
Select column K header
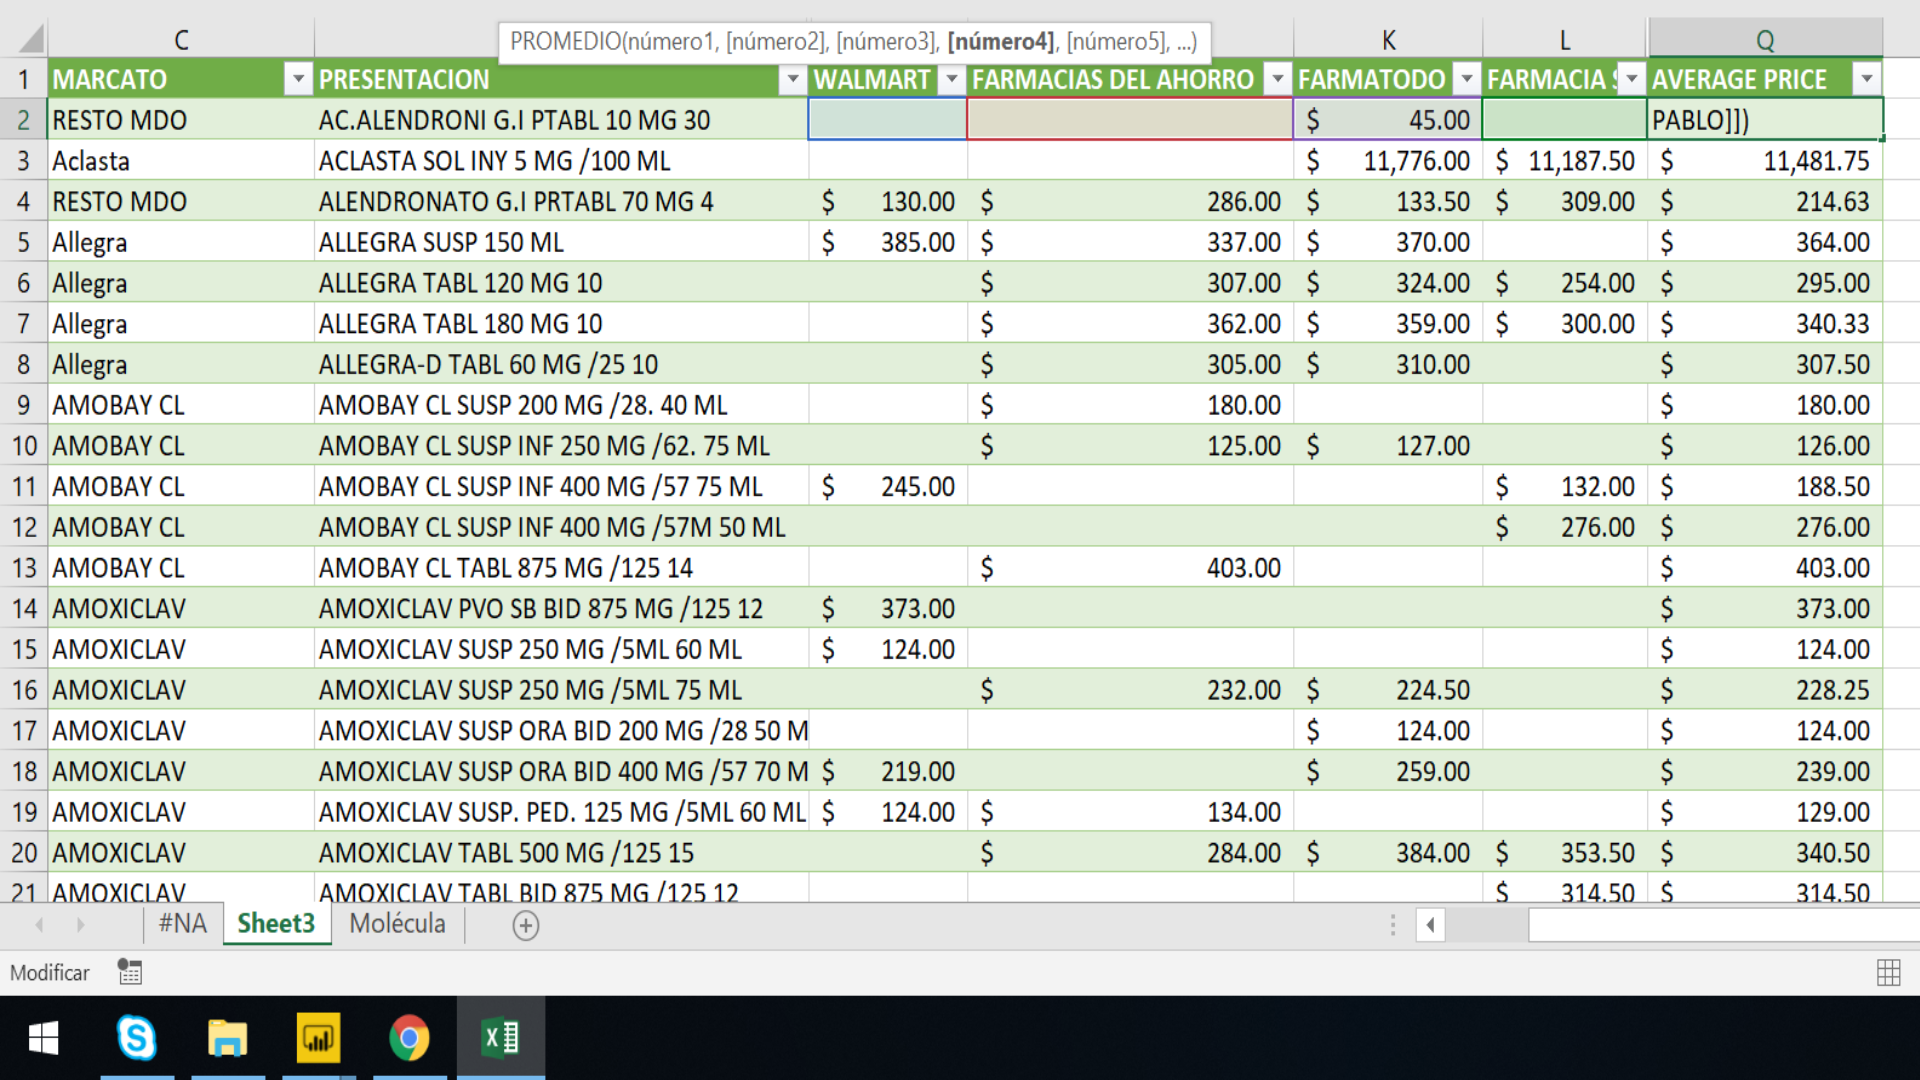[1388, 40]
